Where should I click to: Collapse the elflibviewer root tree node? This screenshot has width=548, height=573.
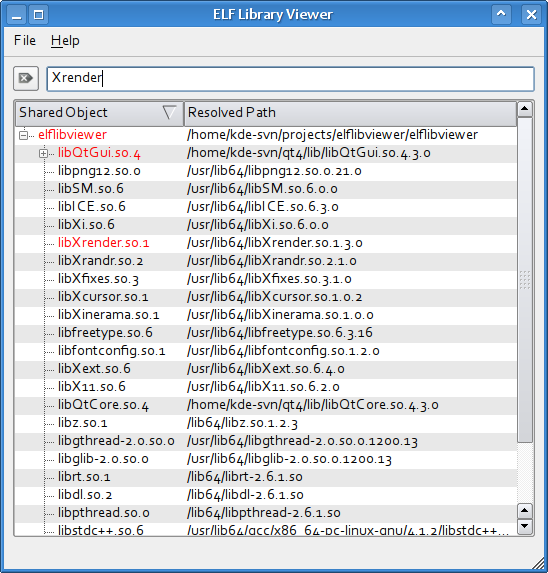coord(23,135)
